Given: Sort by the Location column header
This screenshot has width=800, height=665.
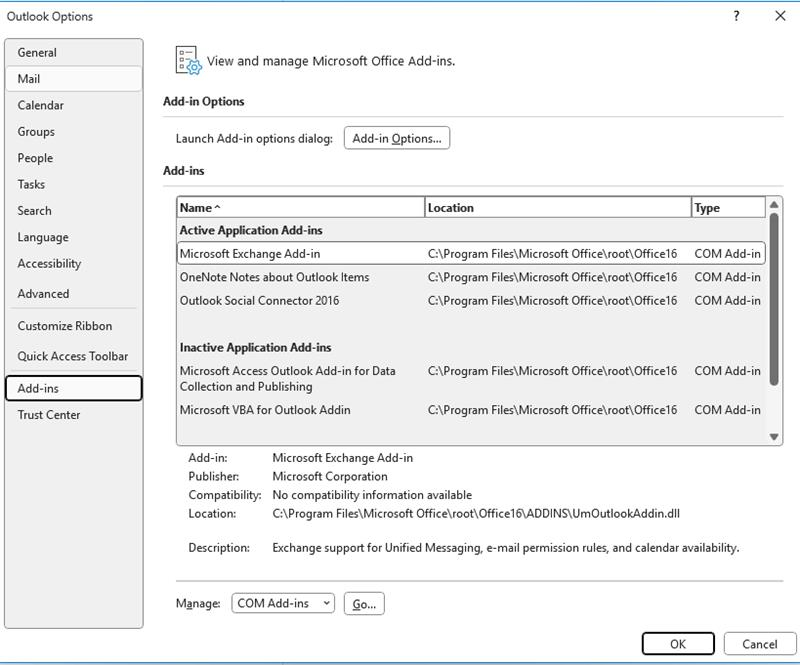Looking at the screenshot, I should 558,208.
